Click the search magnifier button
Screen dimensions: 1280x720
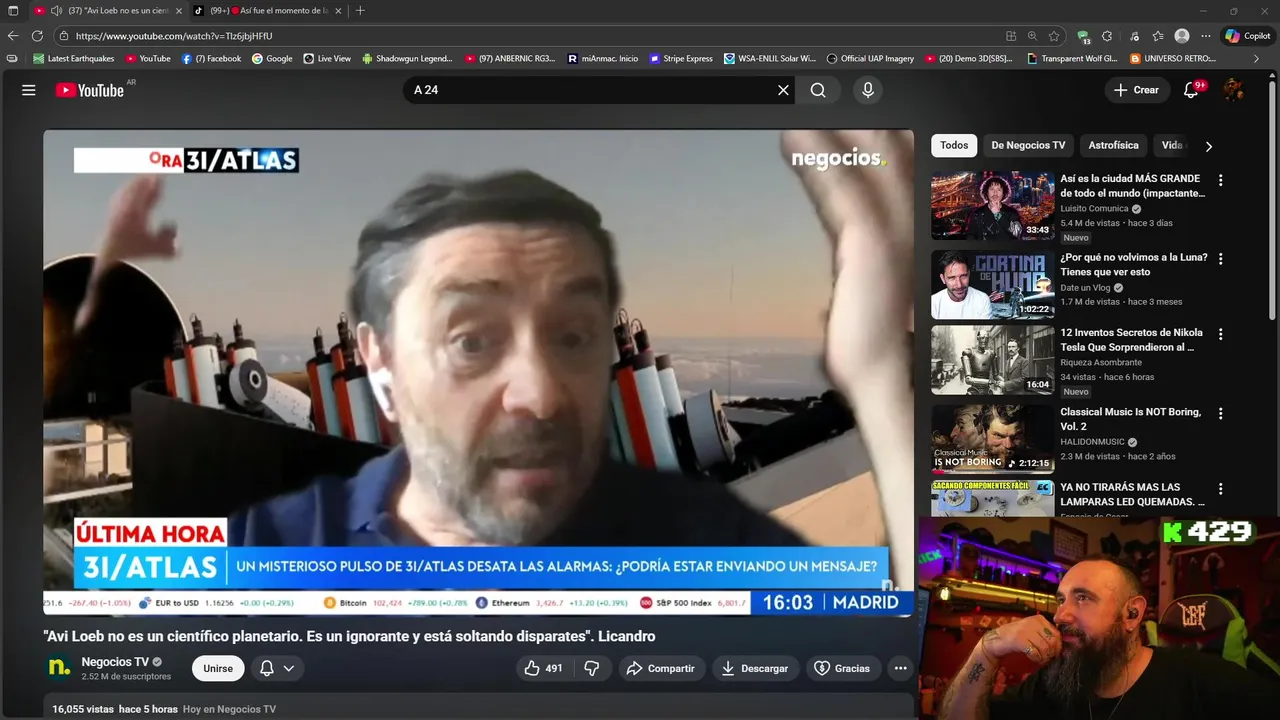click(x=818, y=90)
